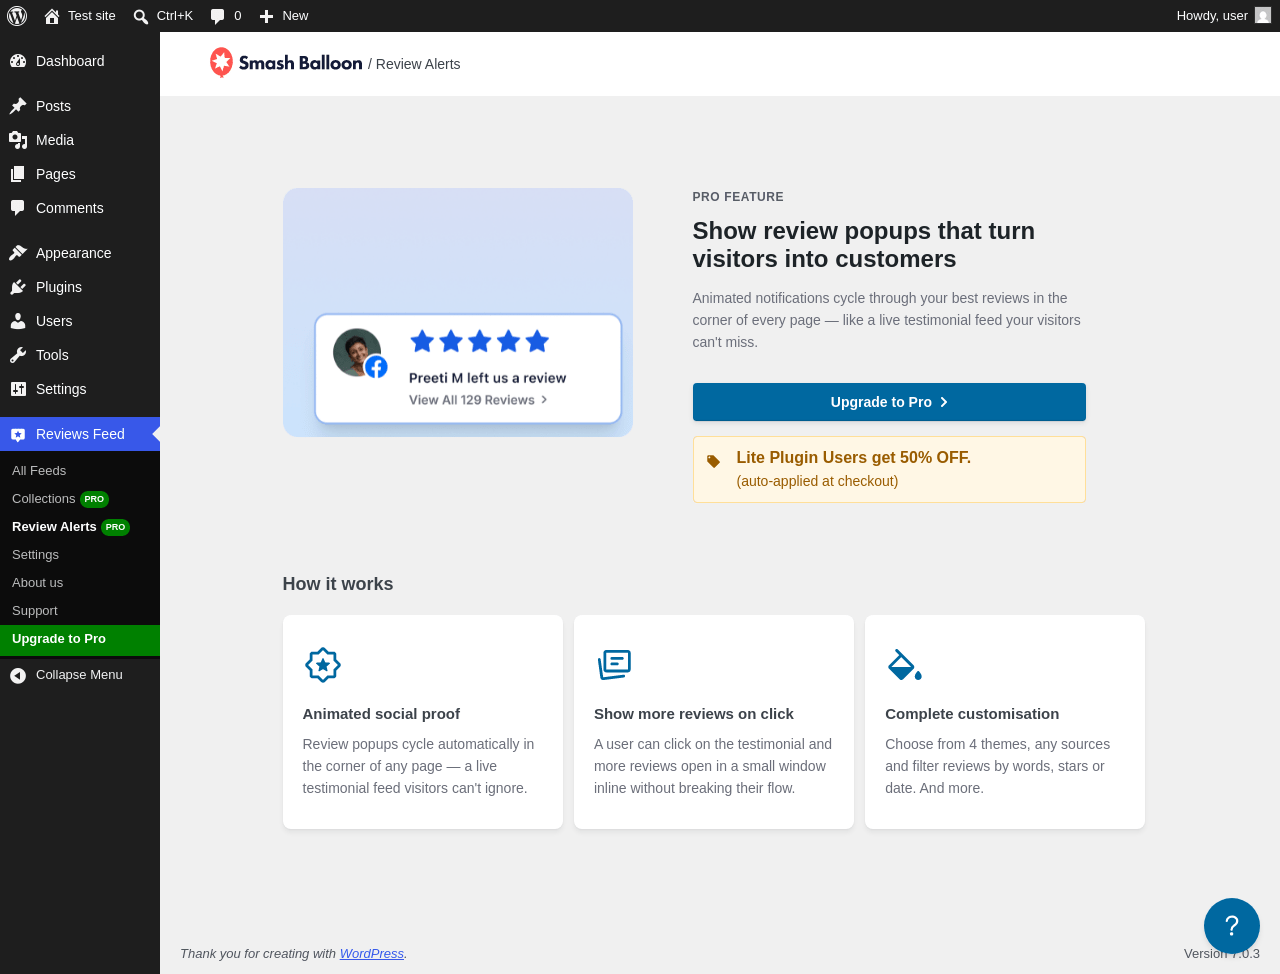Click the Comments speech bubble sidebar icon
Image resolution: width=1280 pixels, height=974 pixels.
tap(18, 208)
